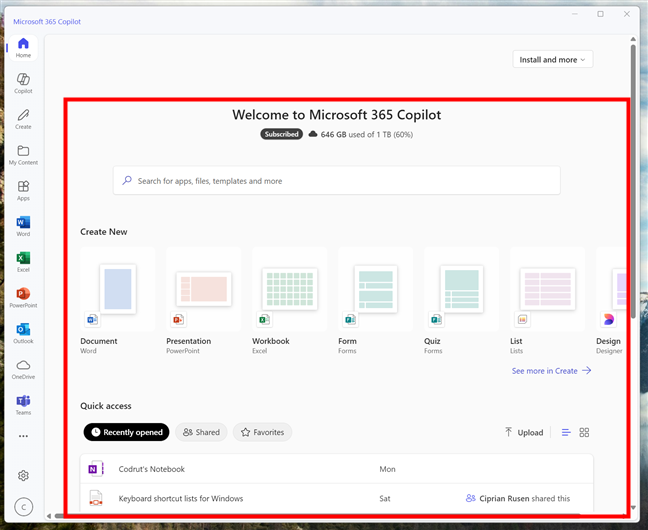Screen dimensions: 648x530
Task: Open Codrut's Notebook file
Action: click(337, 469)
